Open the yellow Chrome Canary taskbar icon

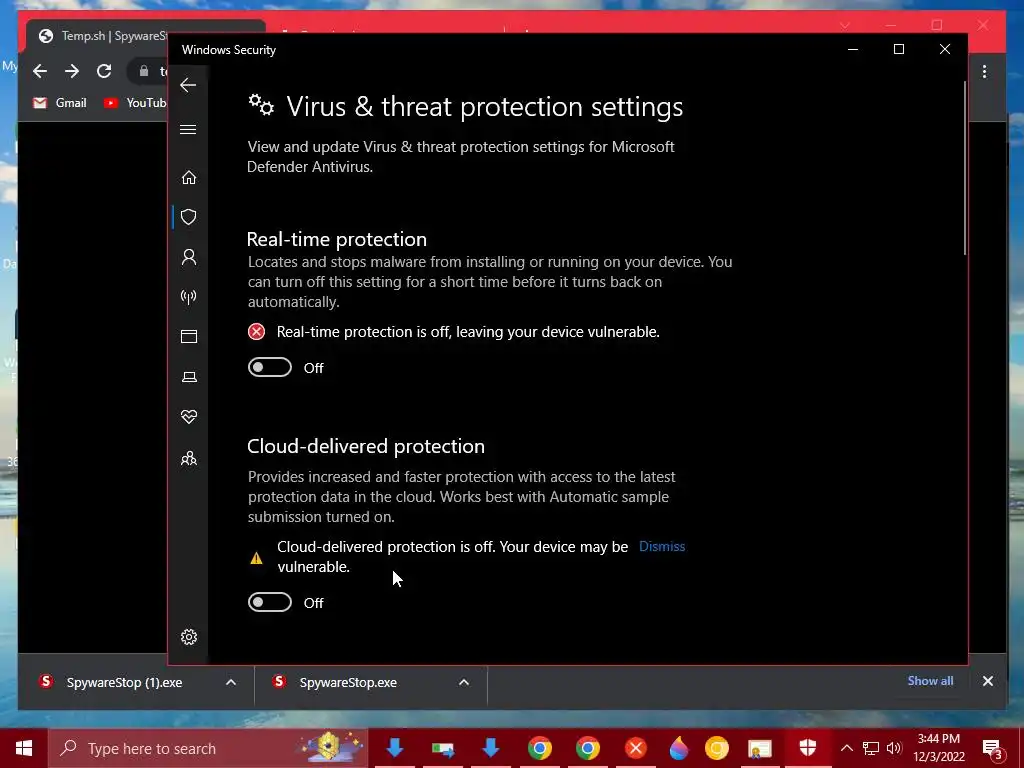click(716, 748)
